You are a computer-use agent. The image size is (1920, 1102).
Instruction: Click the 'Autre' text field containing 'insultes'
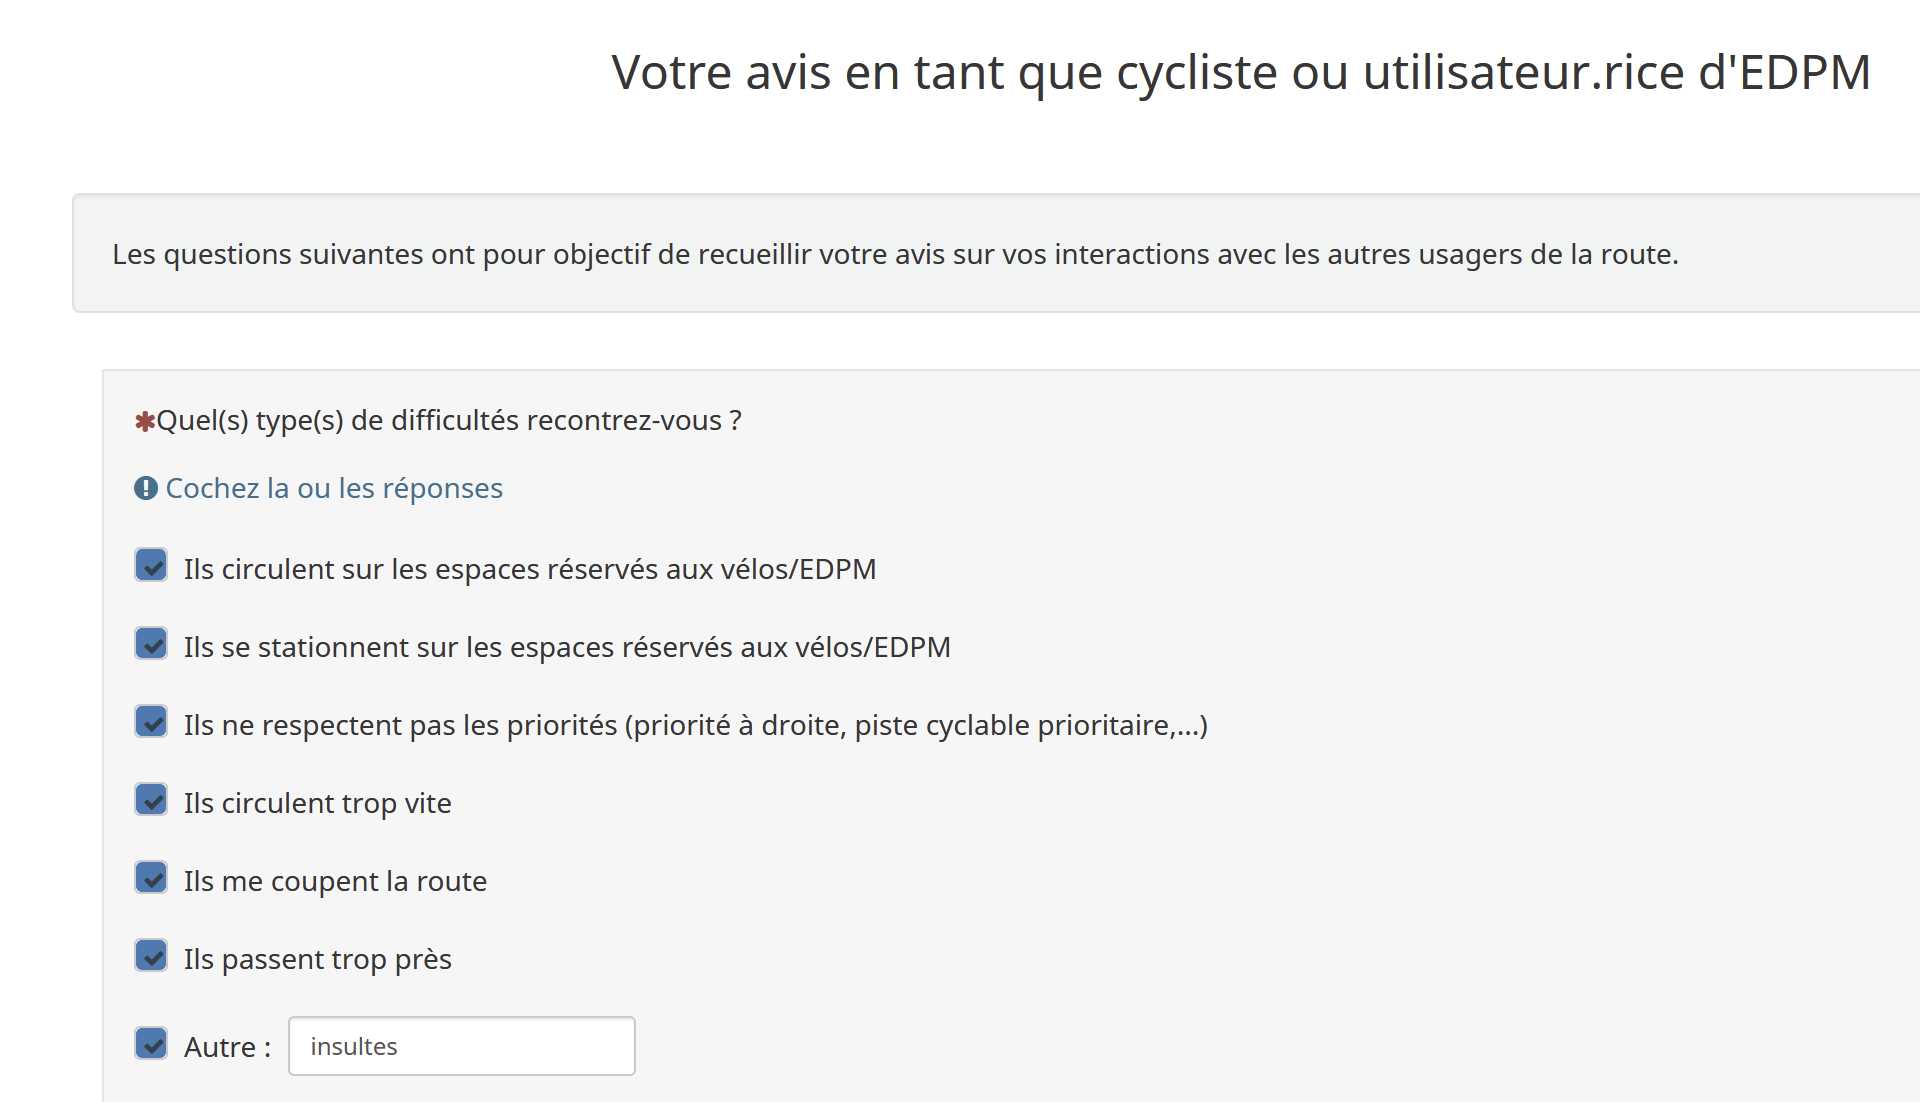click(461, 1046)
